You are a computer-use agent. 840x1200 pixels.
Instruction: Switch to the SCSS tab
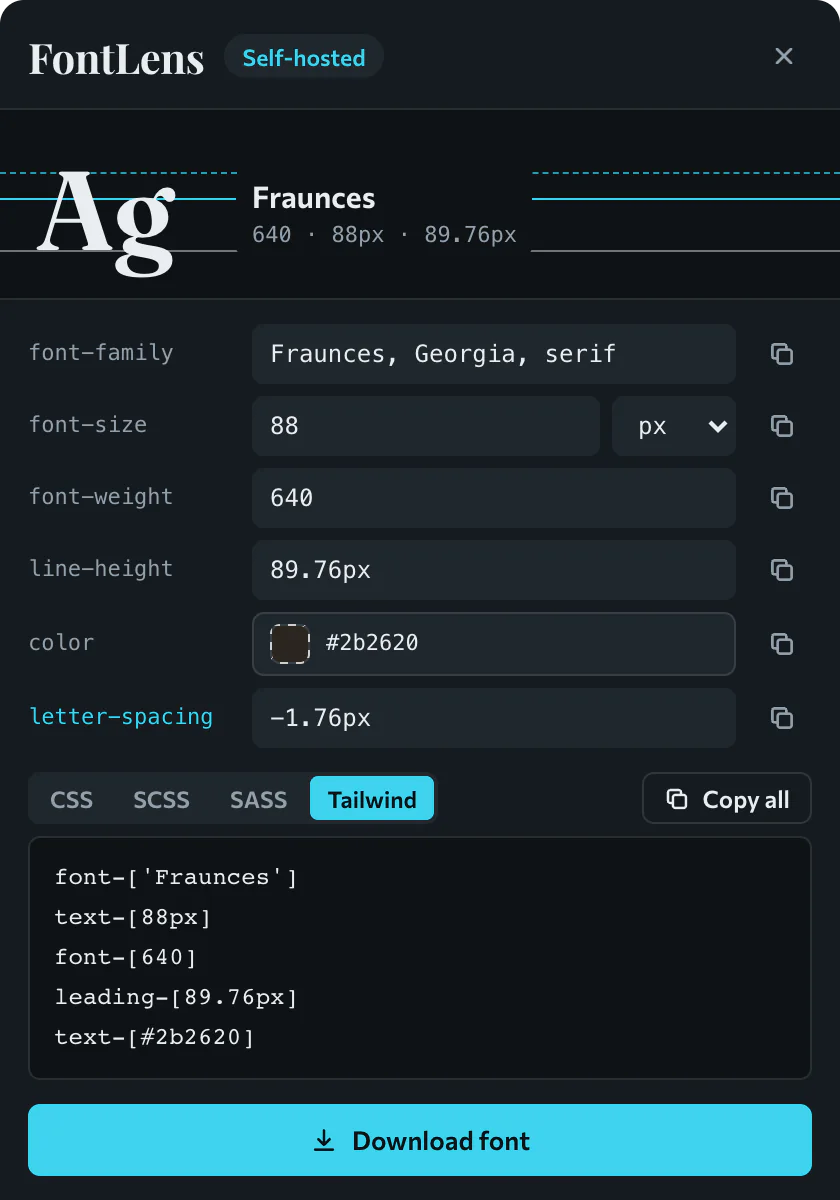click(x=161, y=799)
